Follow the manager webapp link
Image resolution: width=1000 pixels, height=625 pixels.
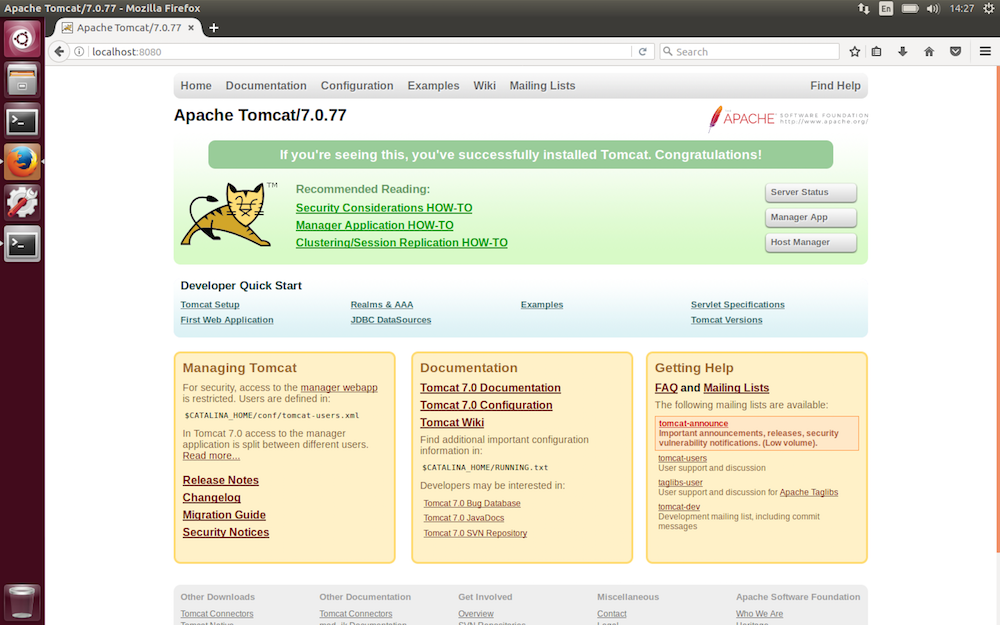(x=339, y=388)
